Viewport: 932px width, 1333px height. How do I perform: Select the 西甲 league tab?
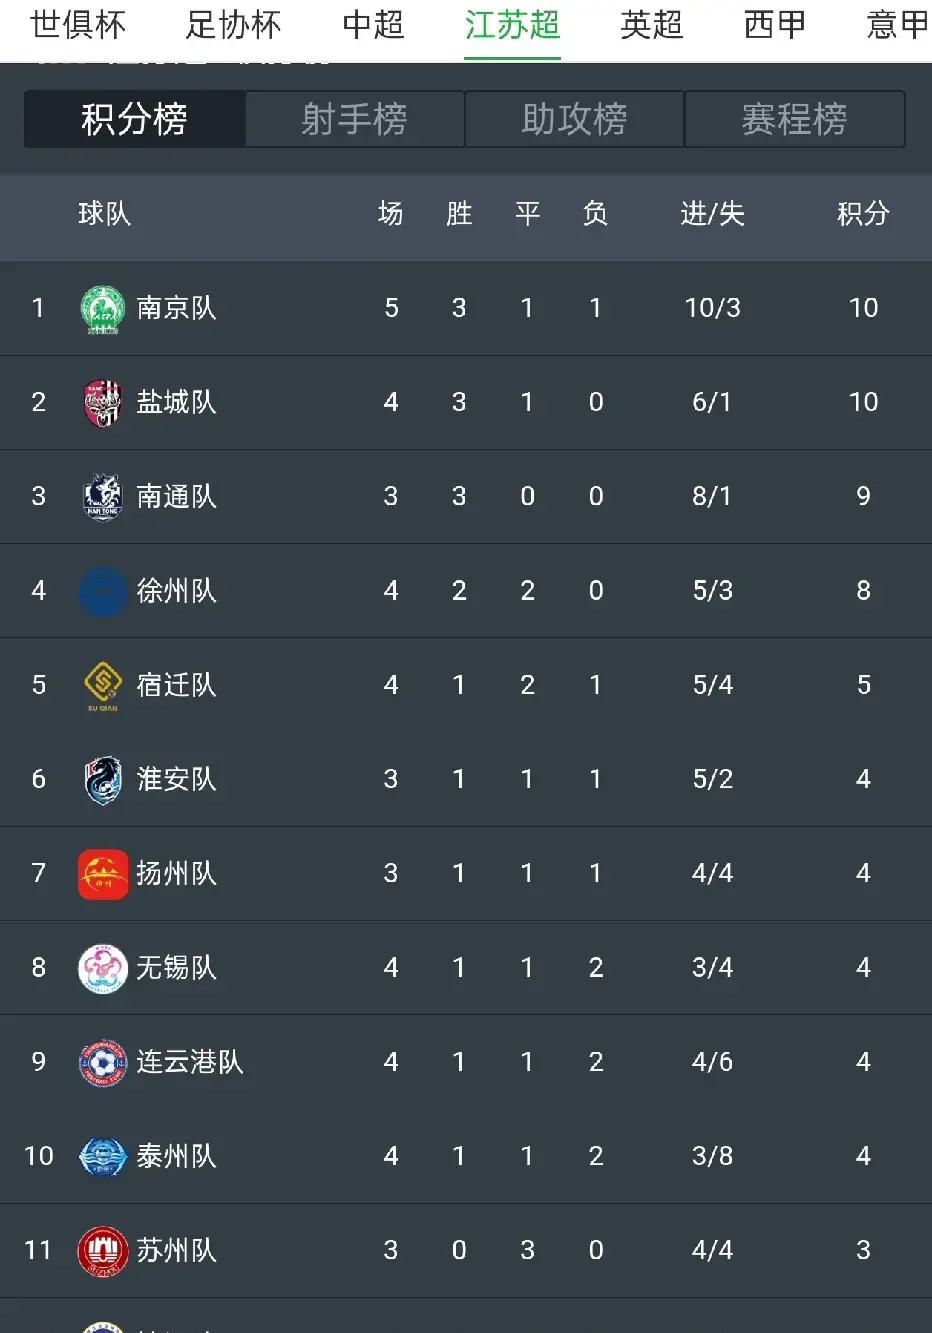[x=774, y=26]
